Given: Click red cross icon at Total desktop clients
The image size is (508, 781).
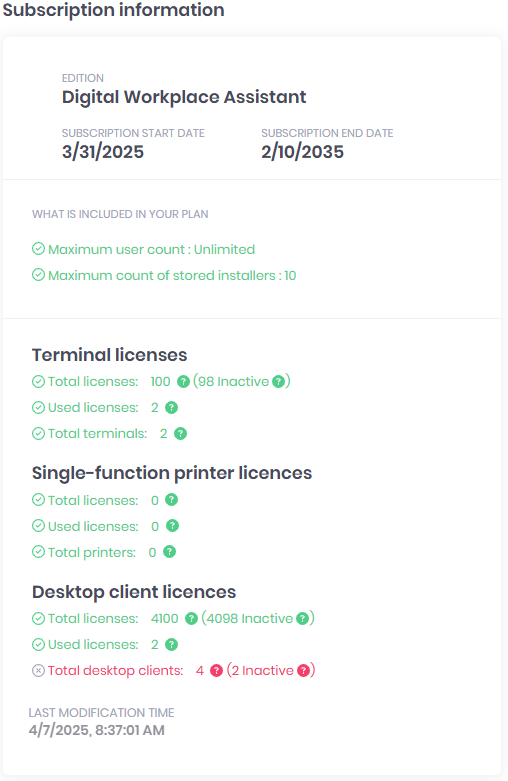Looking at the screenshot, I should coord(38,670).
